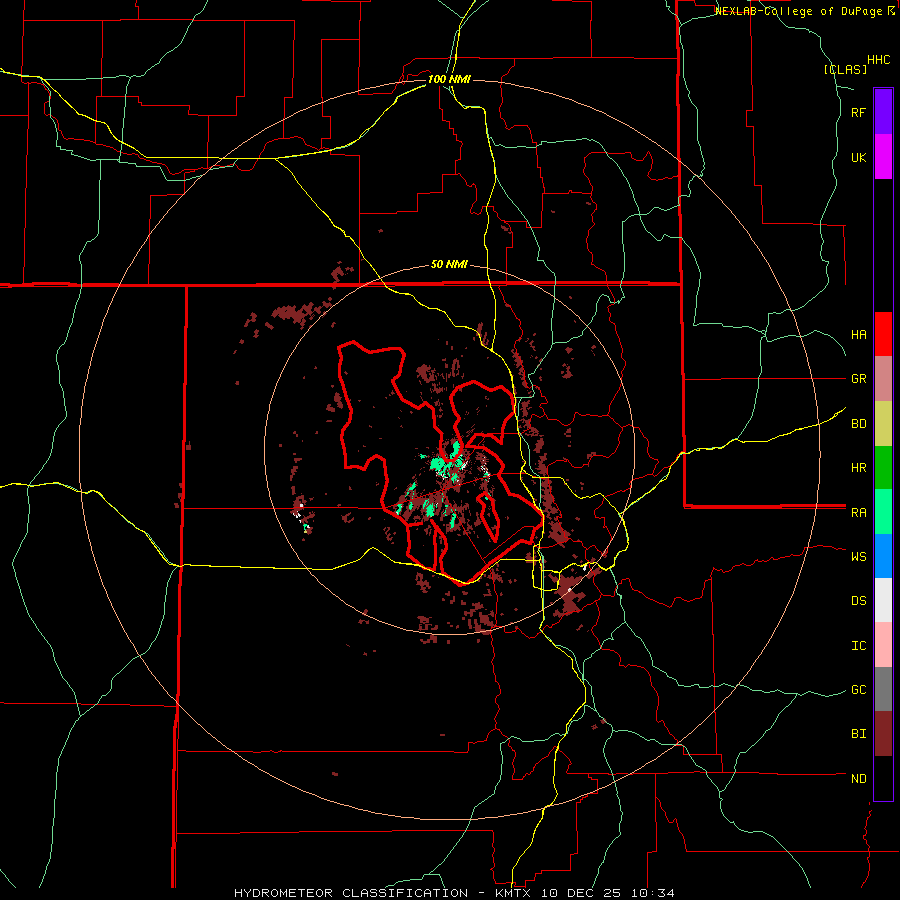Click the ND legend label
The image size is (900, 900).
tap(858, 779)
